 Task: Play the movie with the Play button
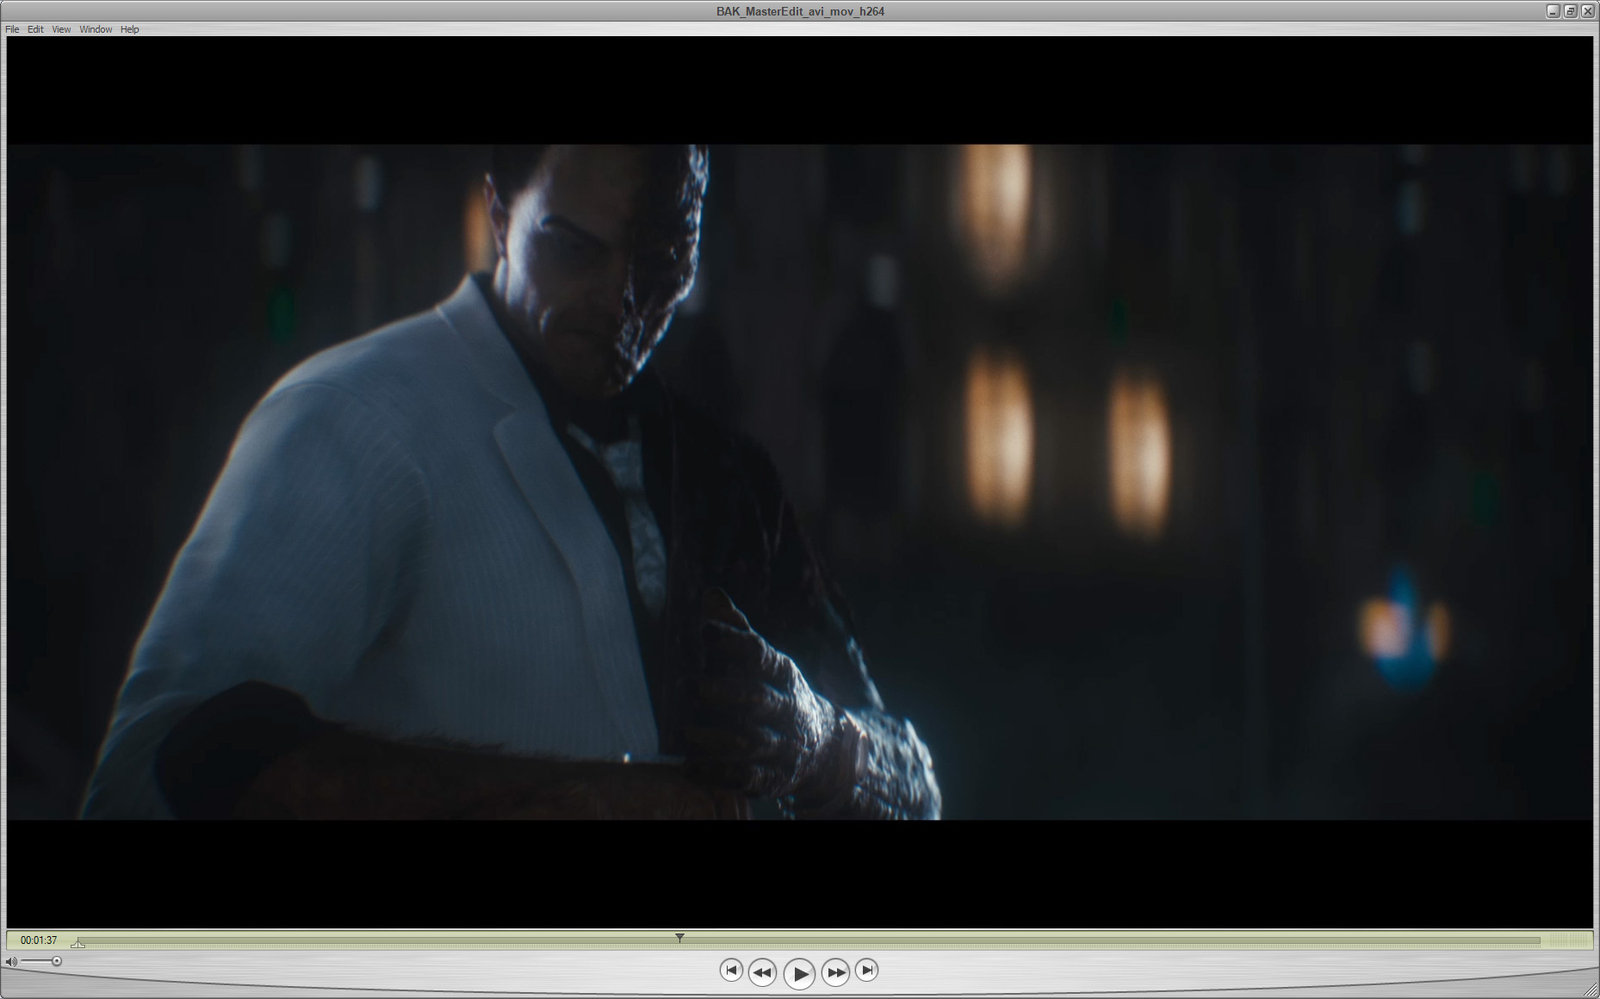[799, 973]
